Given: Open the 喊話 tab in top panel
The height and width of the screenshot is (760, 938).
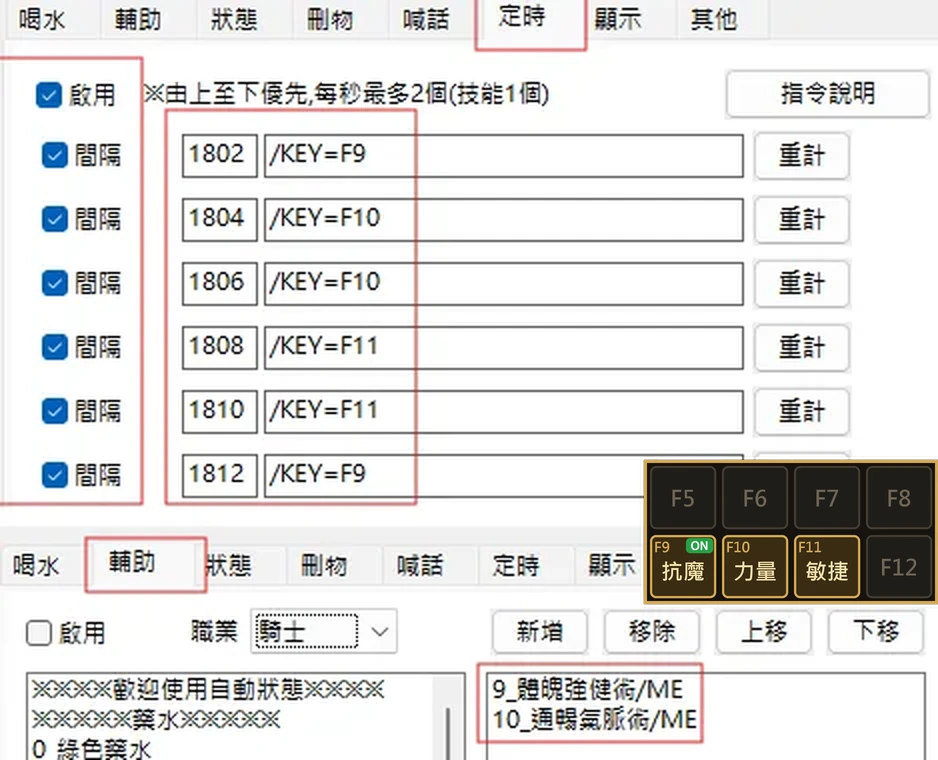Looking at the screenshot, I should [x=425, y=20].
